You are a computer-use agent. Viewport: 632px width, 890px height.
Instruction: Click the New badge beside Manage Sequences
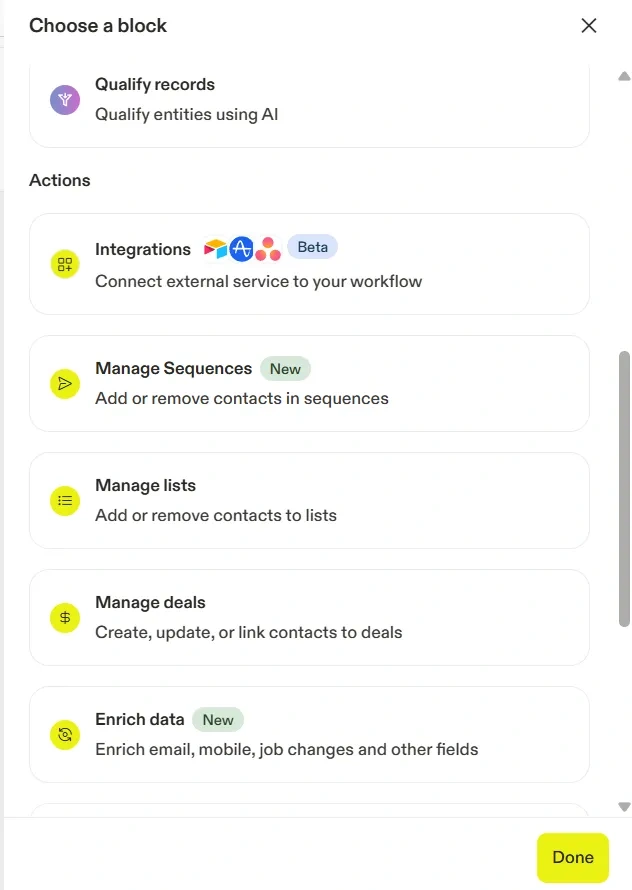coord(285,369)
